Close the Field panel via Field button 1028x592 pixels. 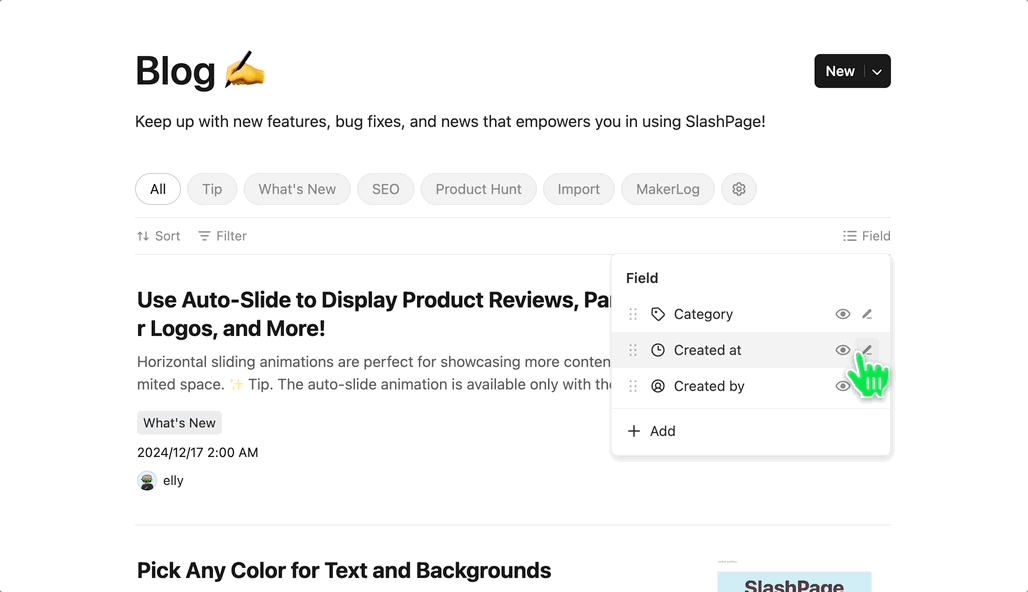tap(866, 236)
